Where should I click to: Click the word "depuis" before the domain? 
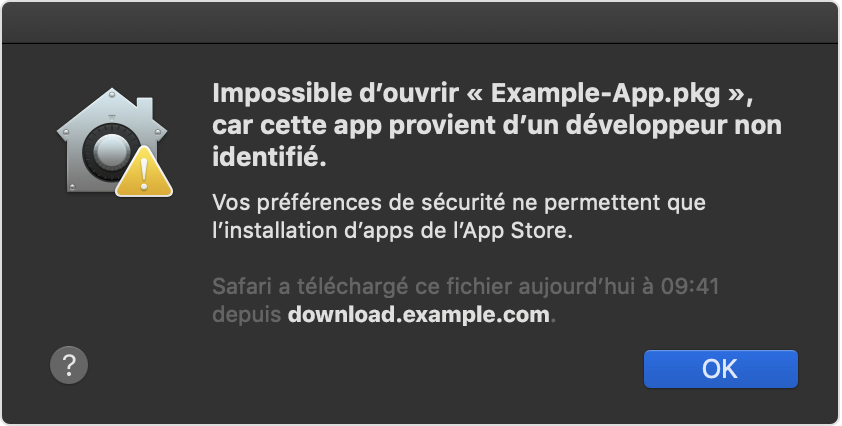pos(247,315)
